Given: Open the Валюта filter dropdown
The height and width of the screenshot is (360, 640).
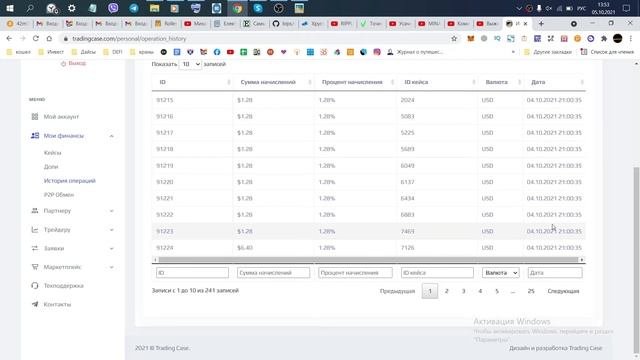Looking at the screenshot, I should 500,273.
